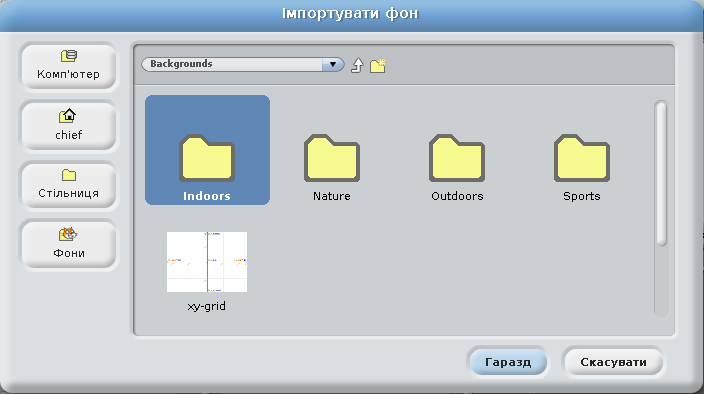Click the home icon above chief
The image size is (704, 394).
(68, 116)
